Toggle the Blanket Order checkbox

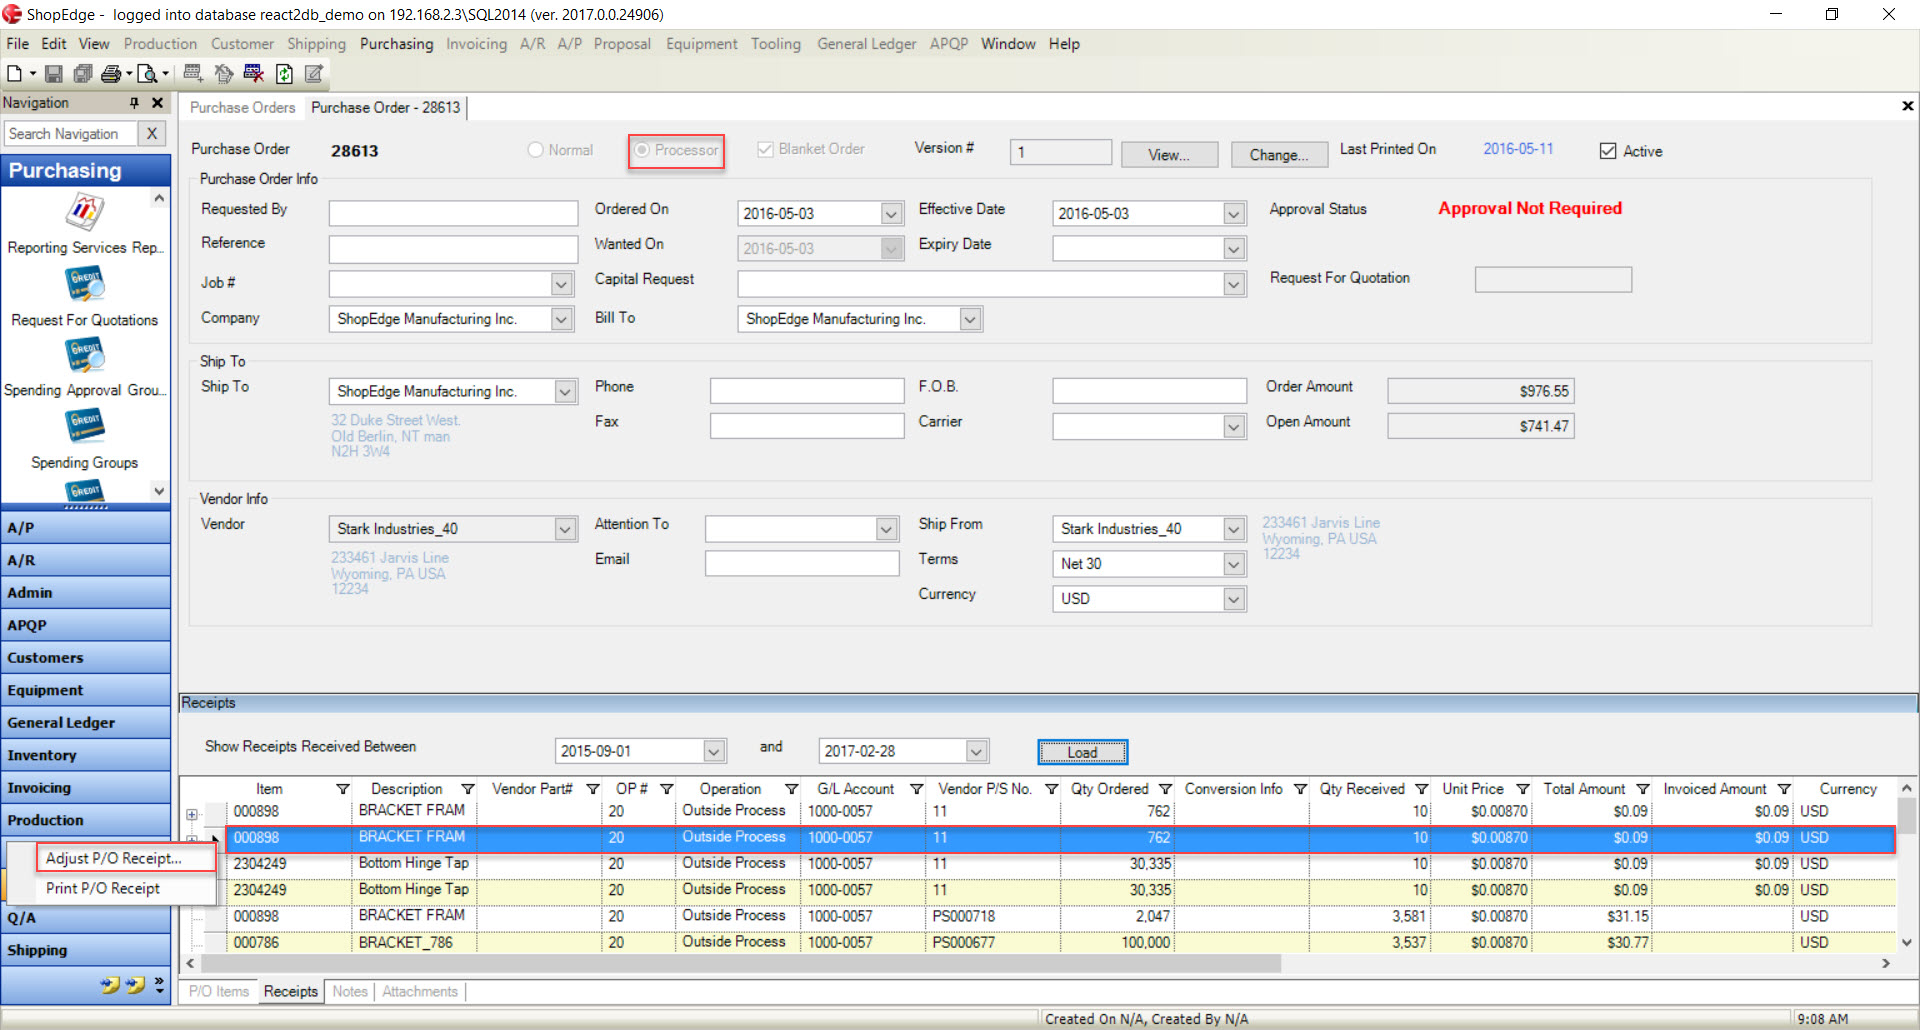click(x=765, y=149)
